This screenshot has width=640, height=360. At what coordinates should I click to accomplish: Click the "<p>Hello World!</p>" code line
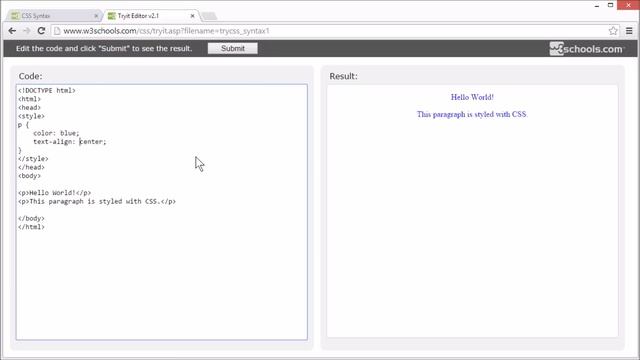(55, 193)
